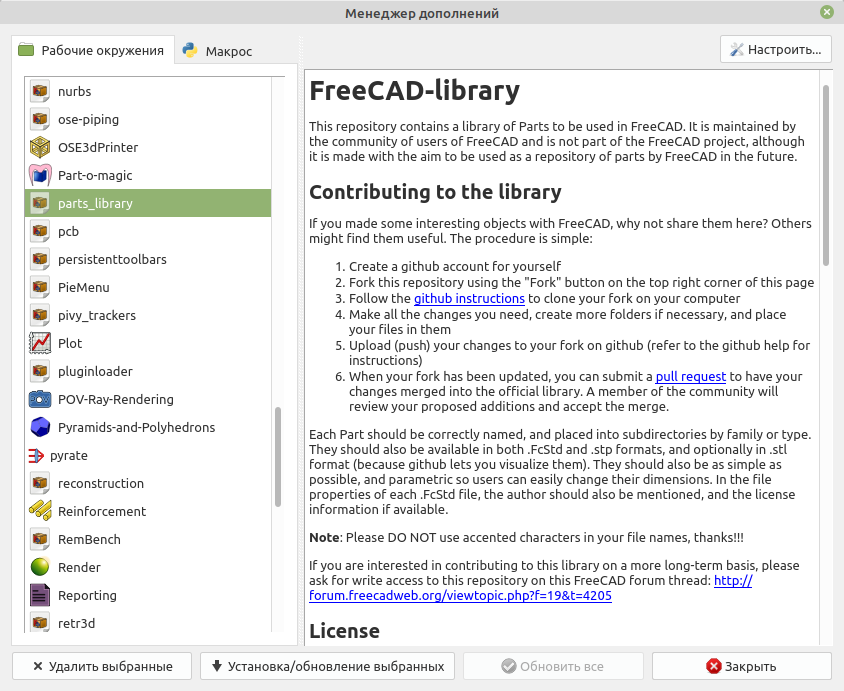Click the reconstruction package icon

click(x=40, y=483)
